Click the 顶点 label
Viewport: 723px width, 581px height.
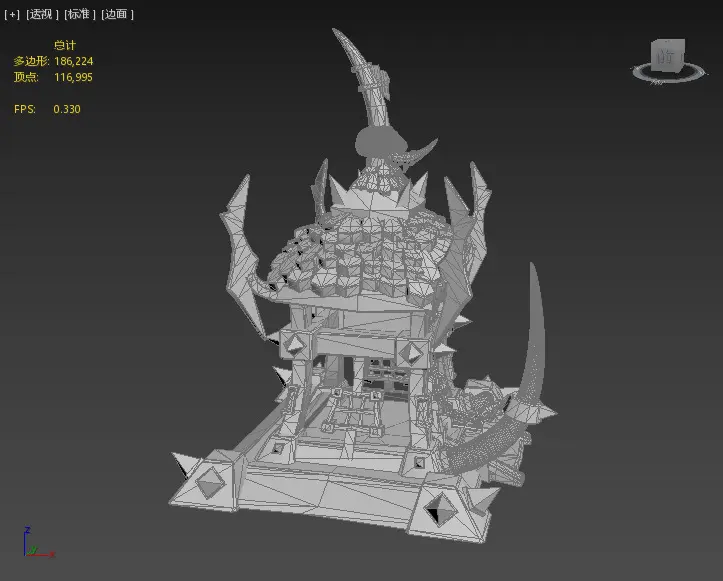(x=26, y=77)
